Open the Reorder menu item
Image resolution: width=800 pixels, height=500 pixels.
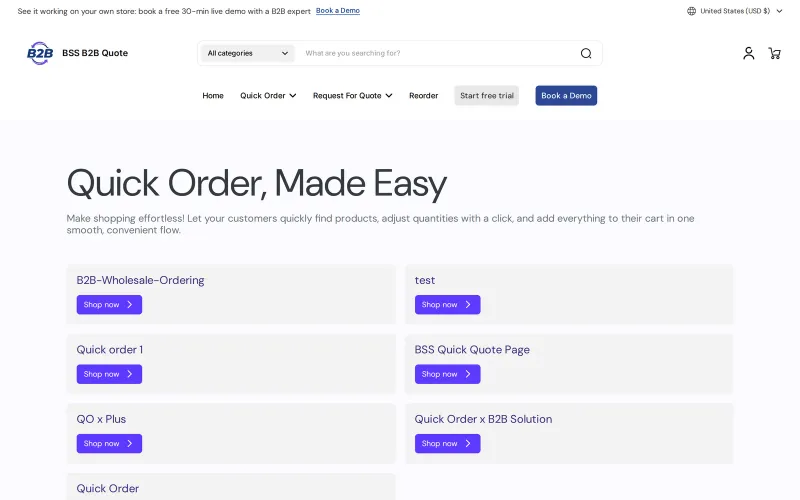423,95
